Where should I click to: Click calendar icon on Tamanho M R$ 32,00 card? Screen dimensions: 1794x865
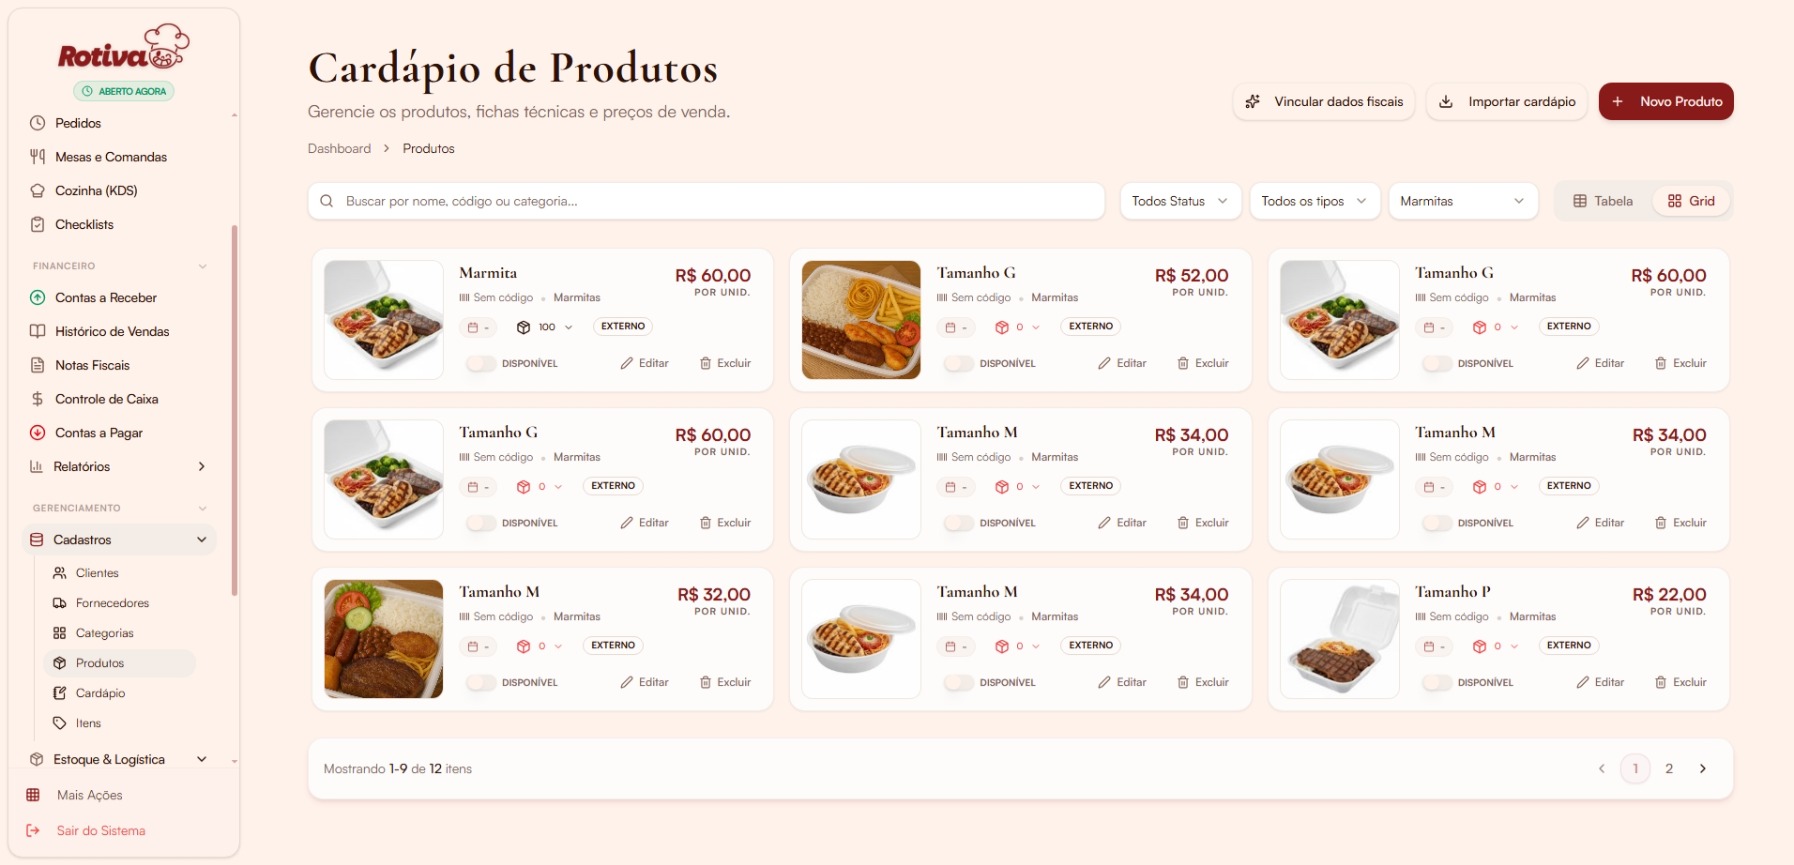(473, 646)
